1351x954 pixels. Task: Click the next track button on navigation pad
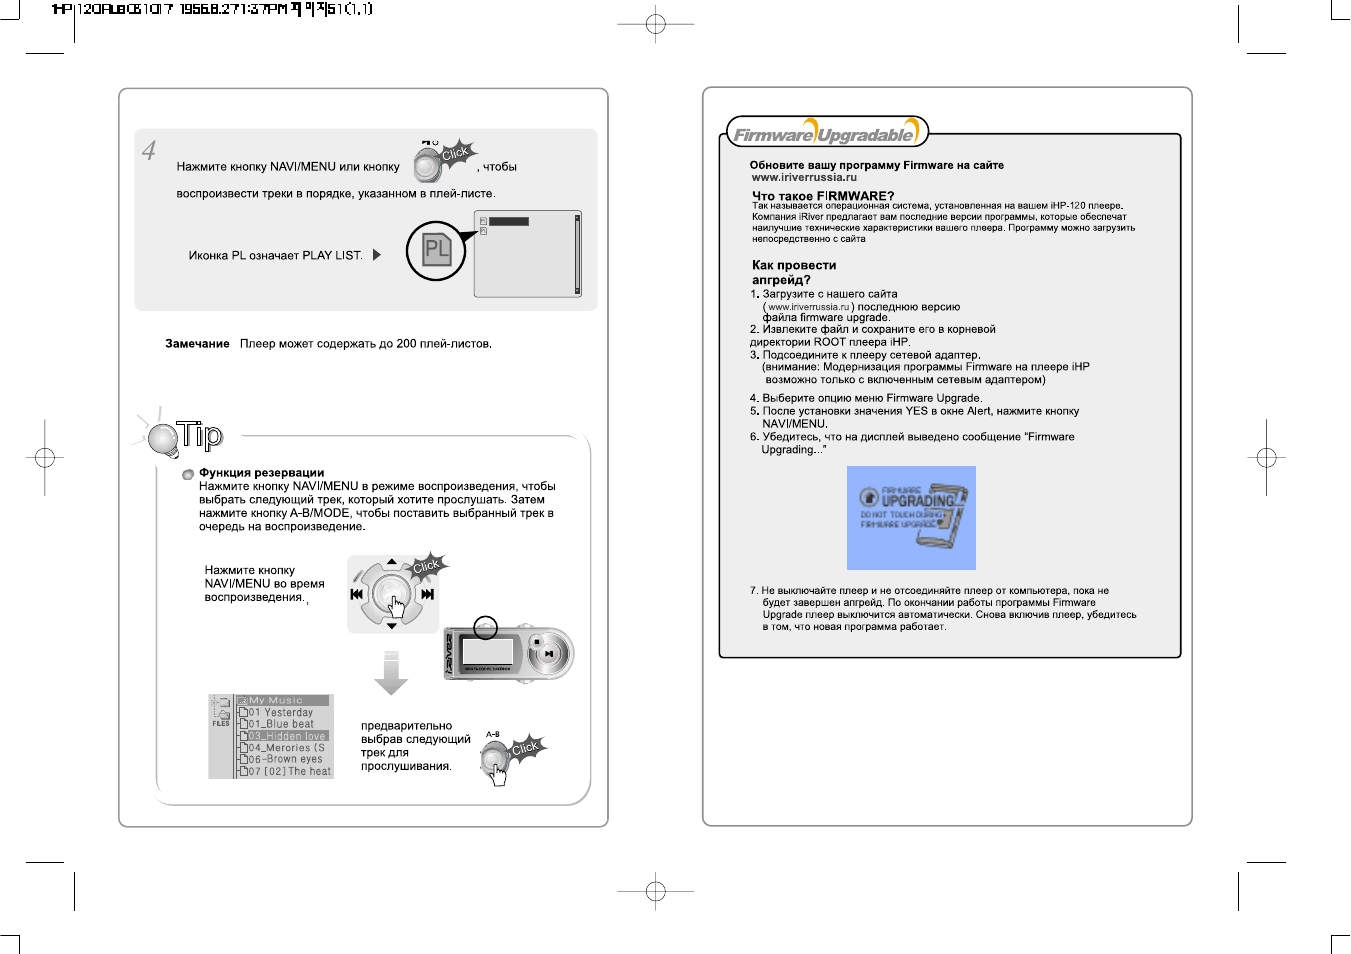coord(427,594)
